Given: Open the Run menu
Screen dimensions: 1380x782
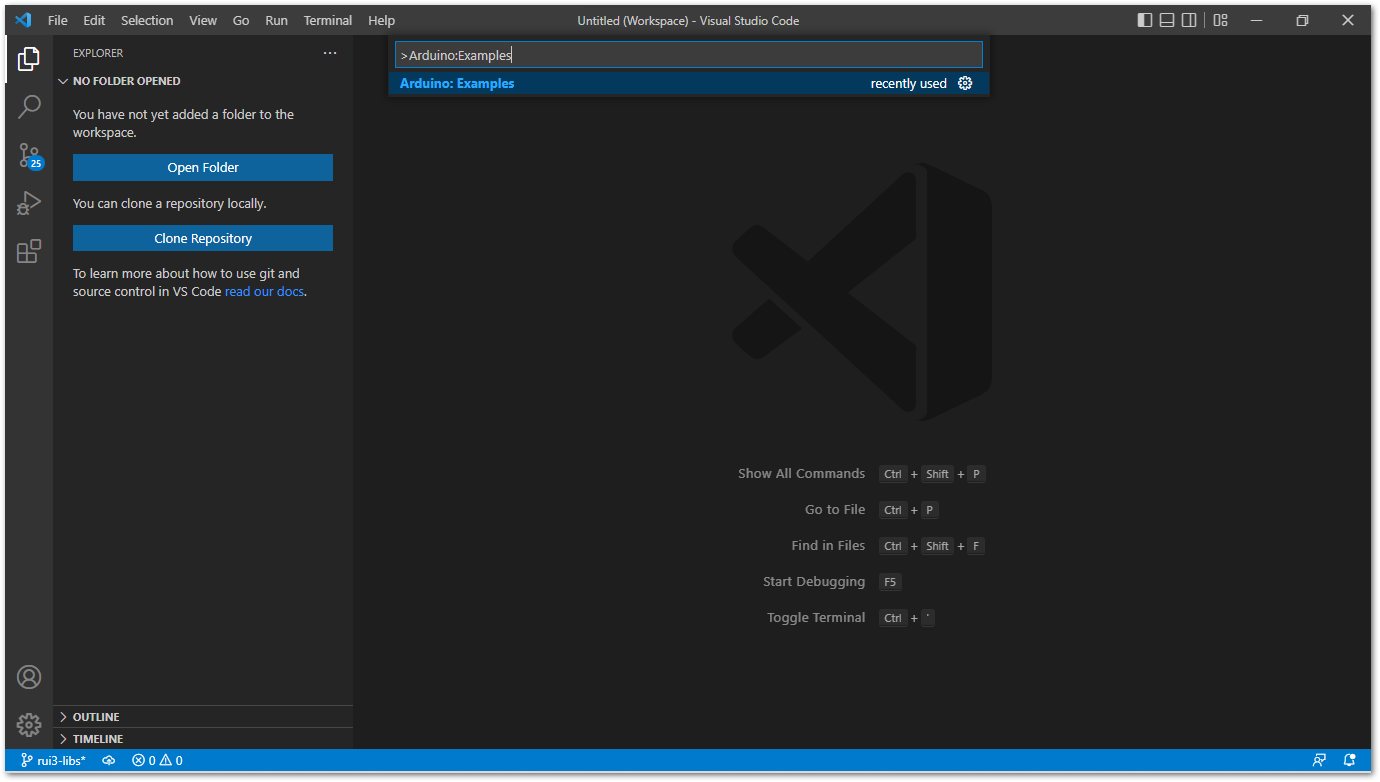Looking at the screenshot, I should pyautogui.click(x=276, y=20).
